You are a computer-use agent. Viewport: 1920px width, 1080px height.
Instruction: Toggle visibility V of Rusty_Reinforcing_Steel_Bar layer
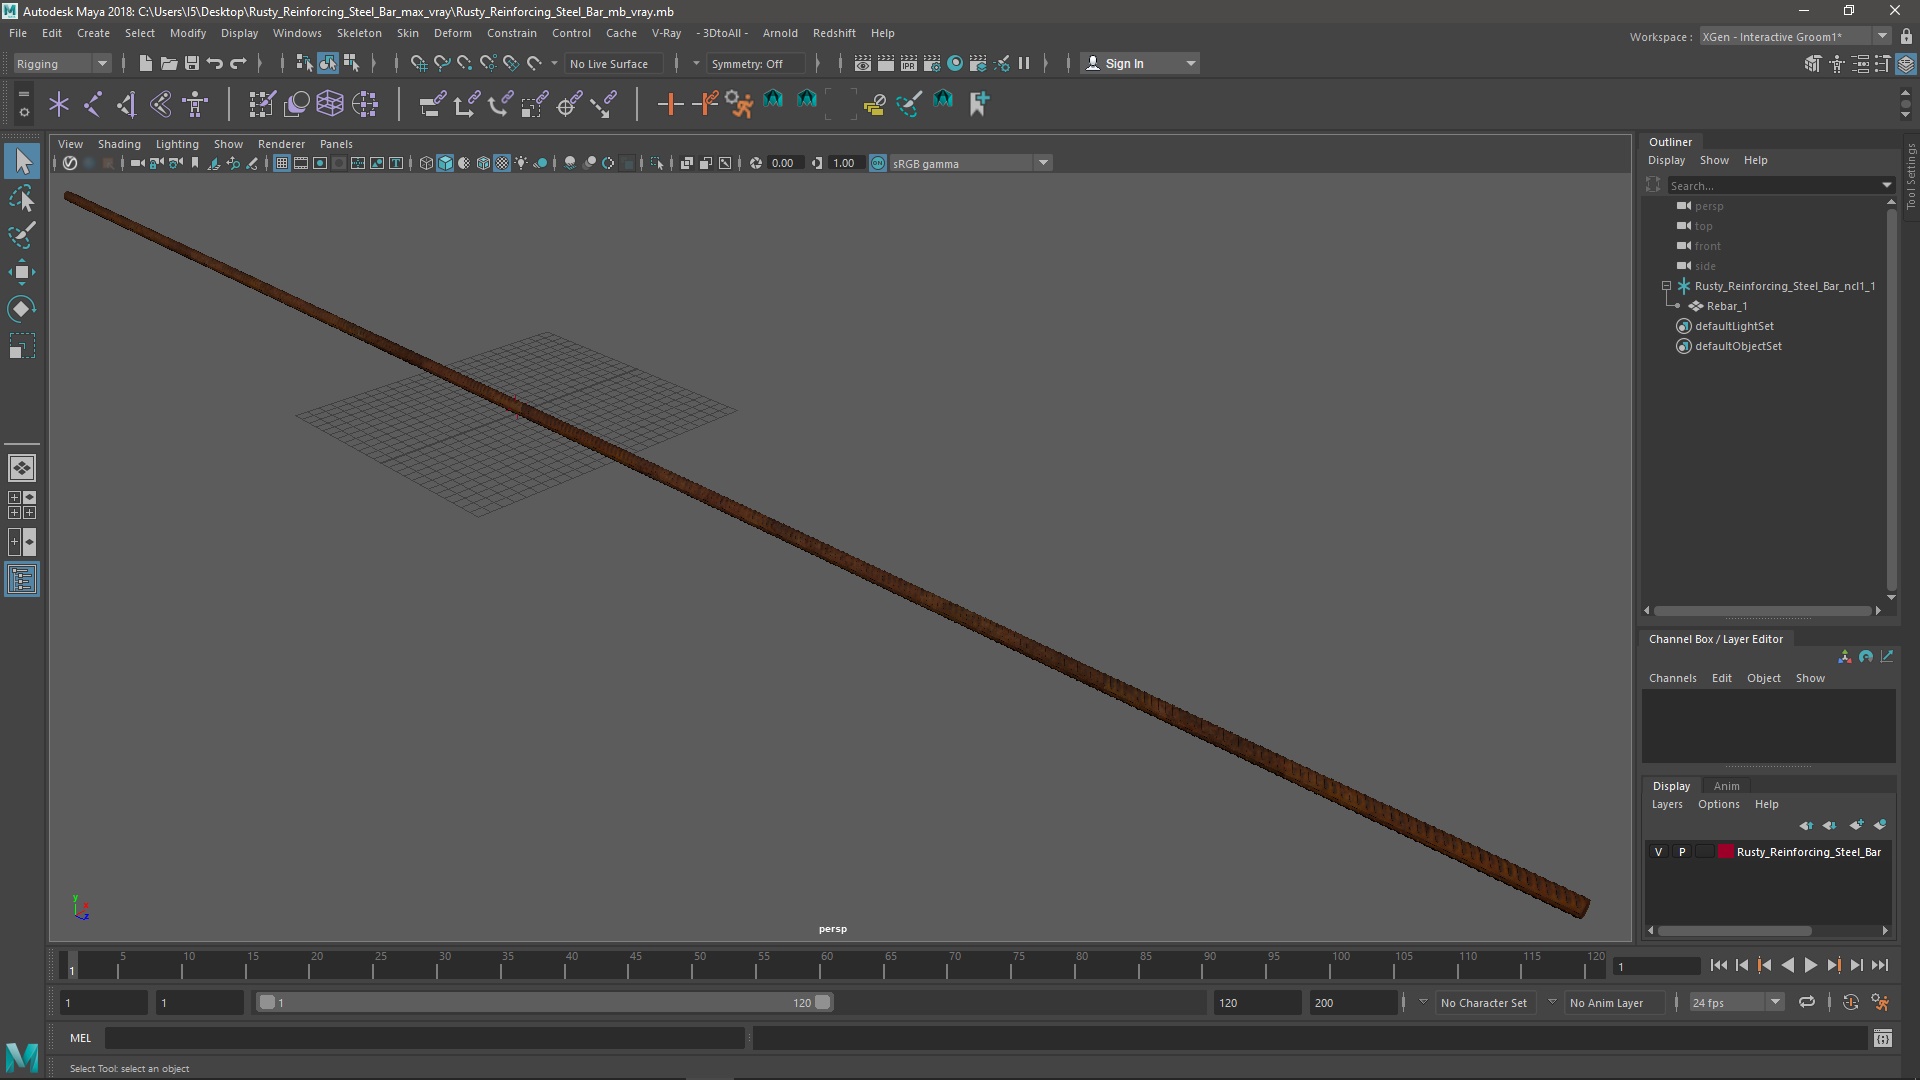1658,852
